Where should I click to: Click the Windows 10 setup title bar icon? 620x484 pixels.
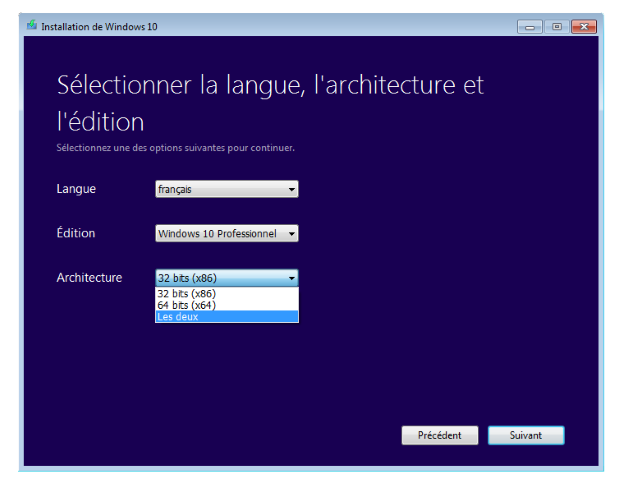(x=32, y=26)
